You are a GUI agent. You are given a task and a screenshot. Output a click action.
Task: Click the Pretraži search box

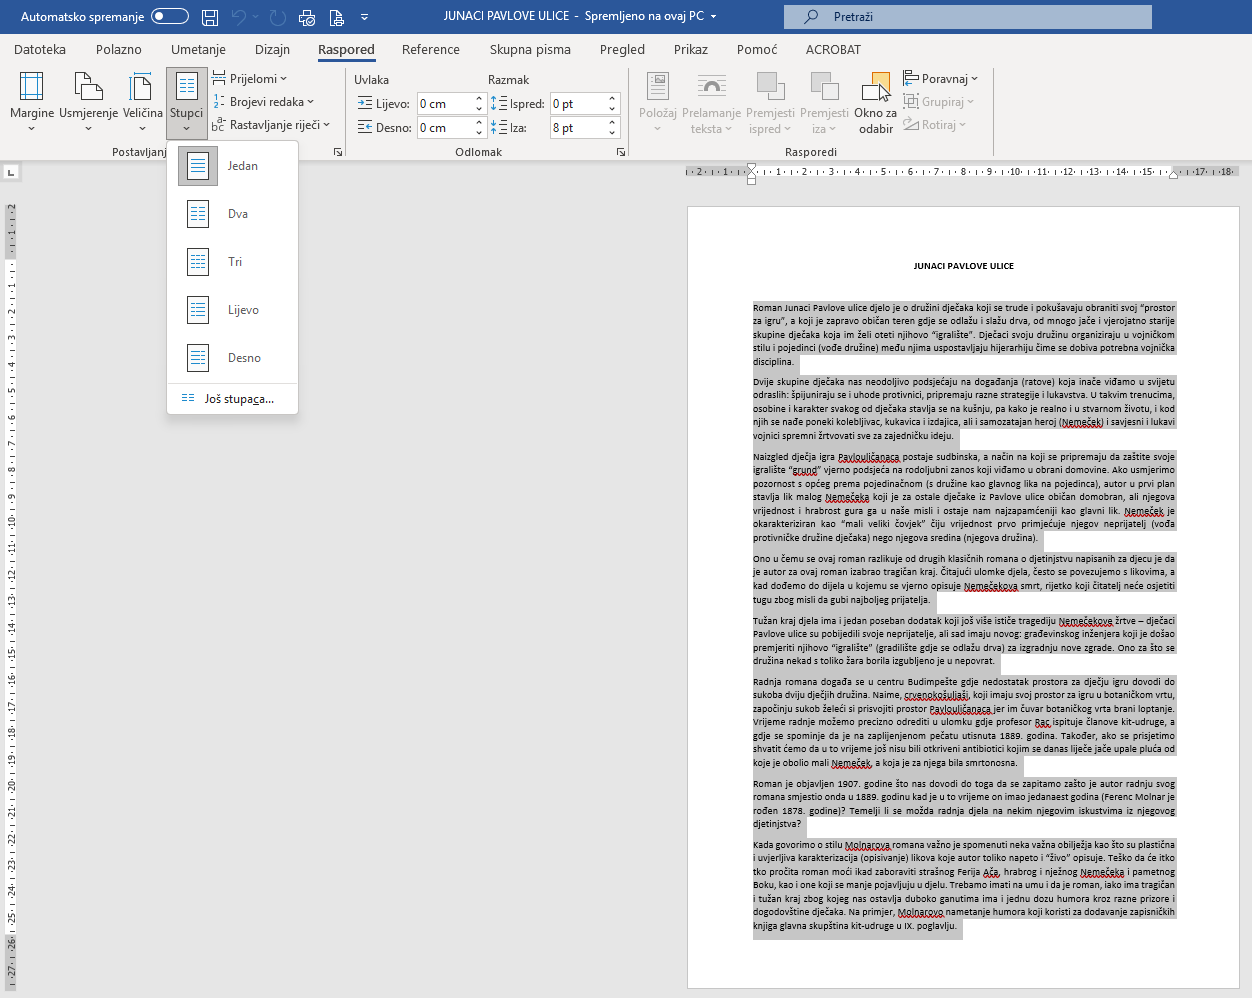click(967, 17)
